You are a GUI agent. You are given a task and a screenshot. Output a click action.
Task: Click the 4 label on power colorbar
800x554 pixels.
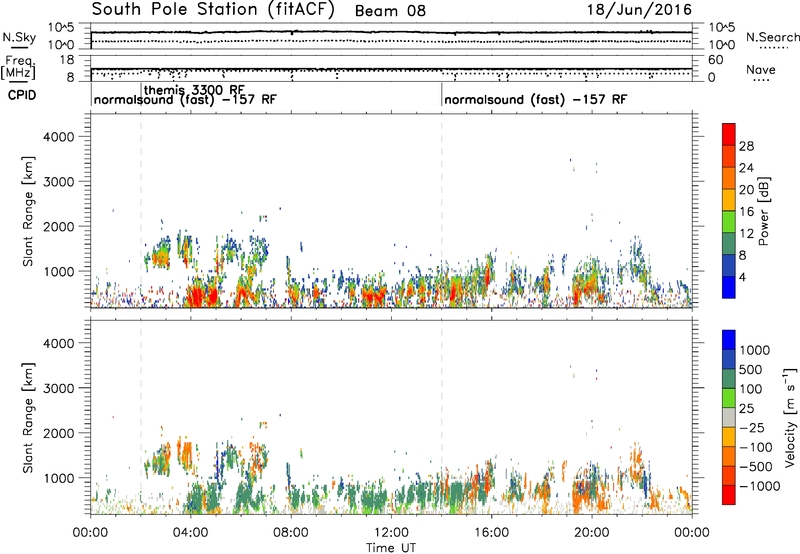[x=742, y=277]
